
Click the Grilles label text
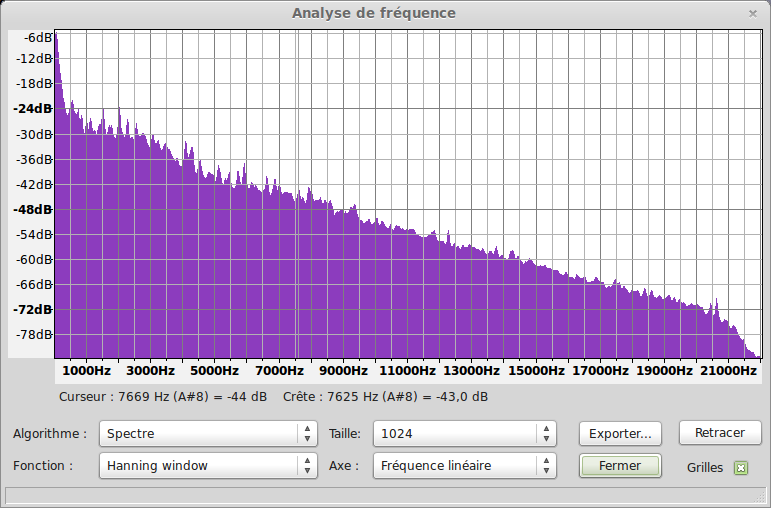(x=705, y=468)
